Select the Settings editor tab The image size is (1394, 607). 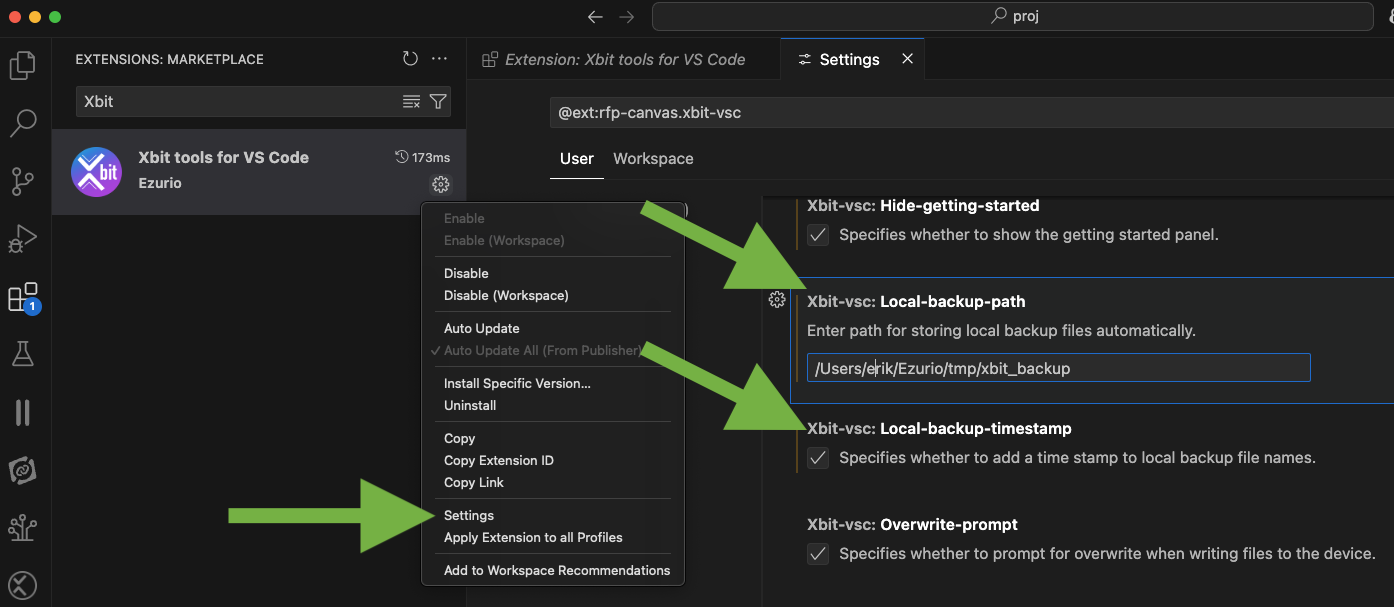(852, 59)
